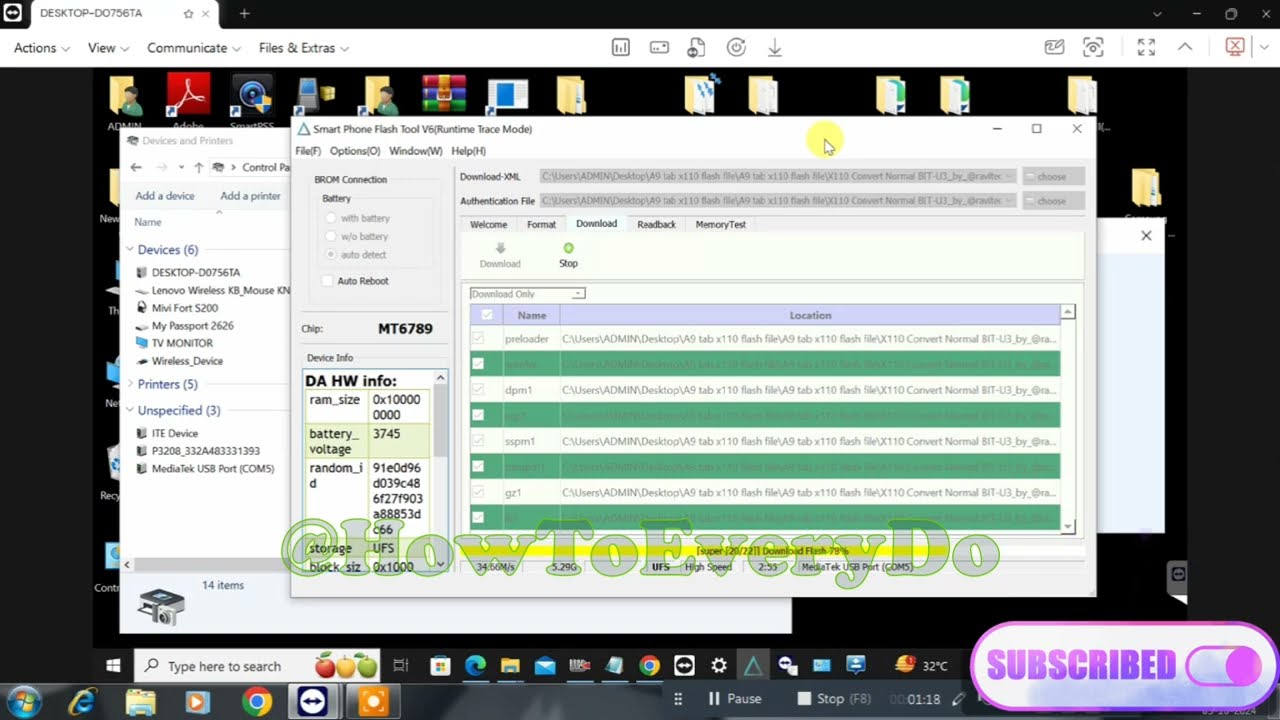Toggle the preloader row checkbox
This screenshot has height=720, width=1280.
pyautogui.click(x=478, y=339)
